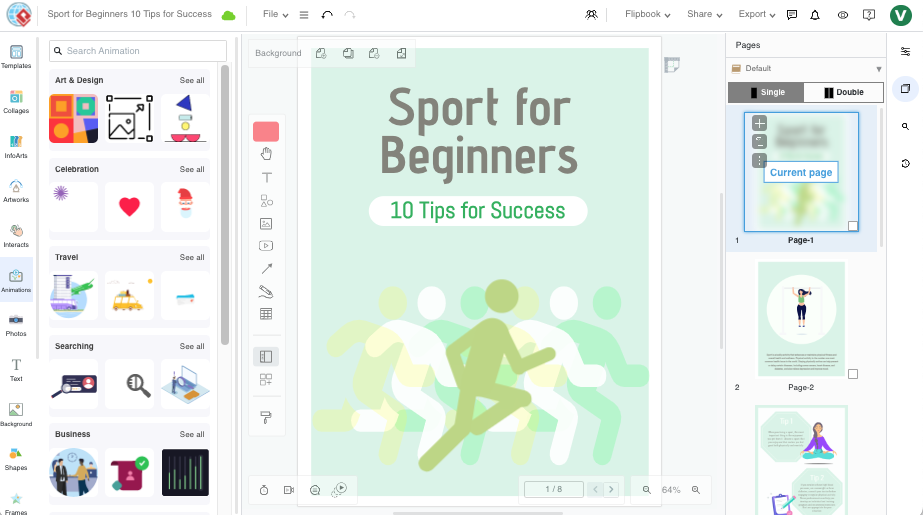Open the Photos panel in sidebar

(x=16, y=324)
